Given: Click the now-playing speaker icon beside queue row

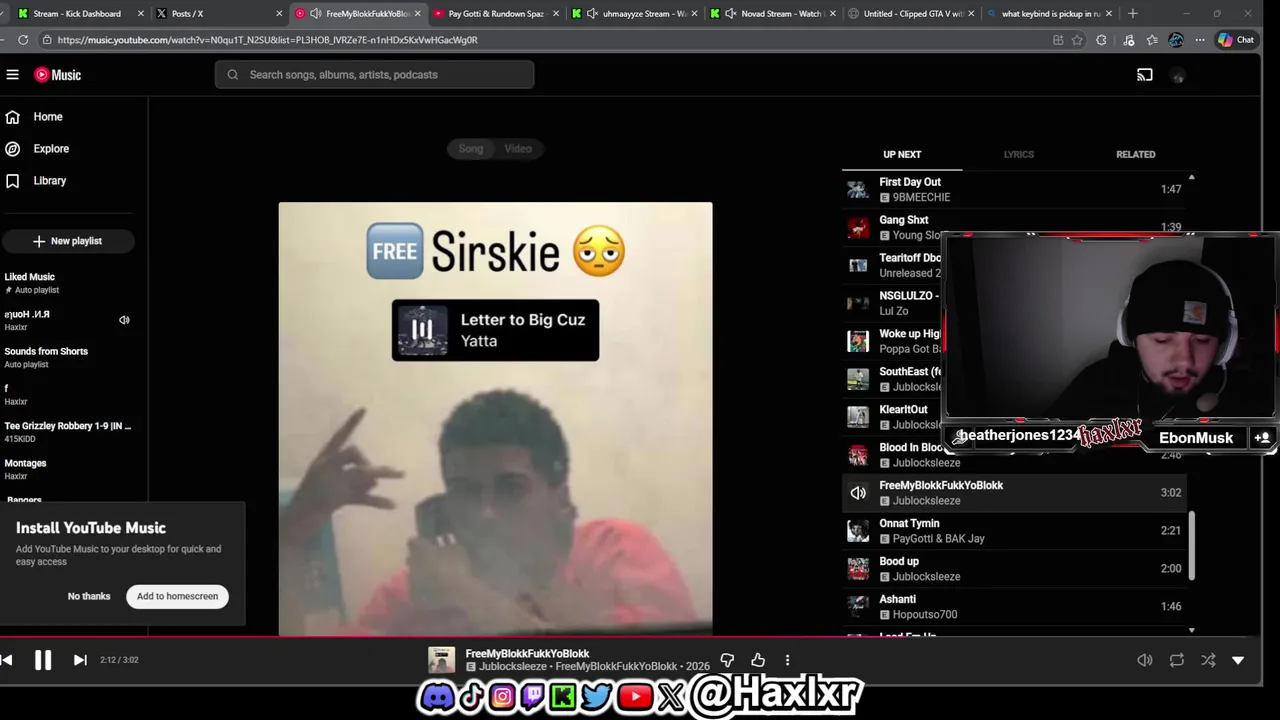Looking at the screenshot, I should pos(858,493).
